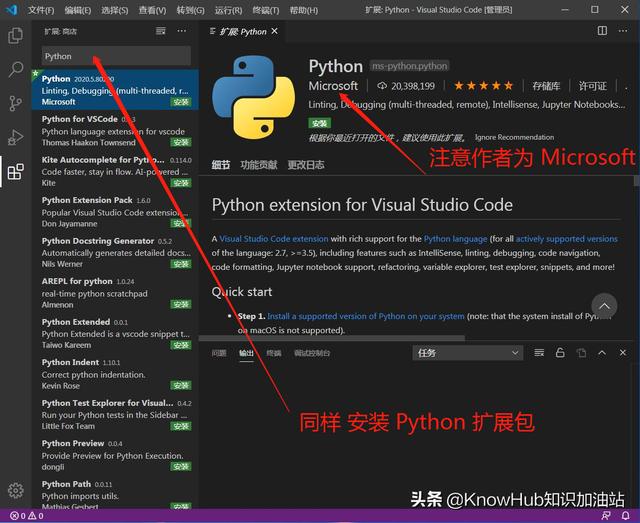The width and height of the screenshot is (640, 523).
Task: Open the Run and Debug view
Action: pyautogui.click(x=16, y=138)
